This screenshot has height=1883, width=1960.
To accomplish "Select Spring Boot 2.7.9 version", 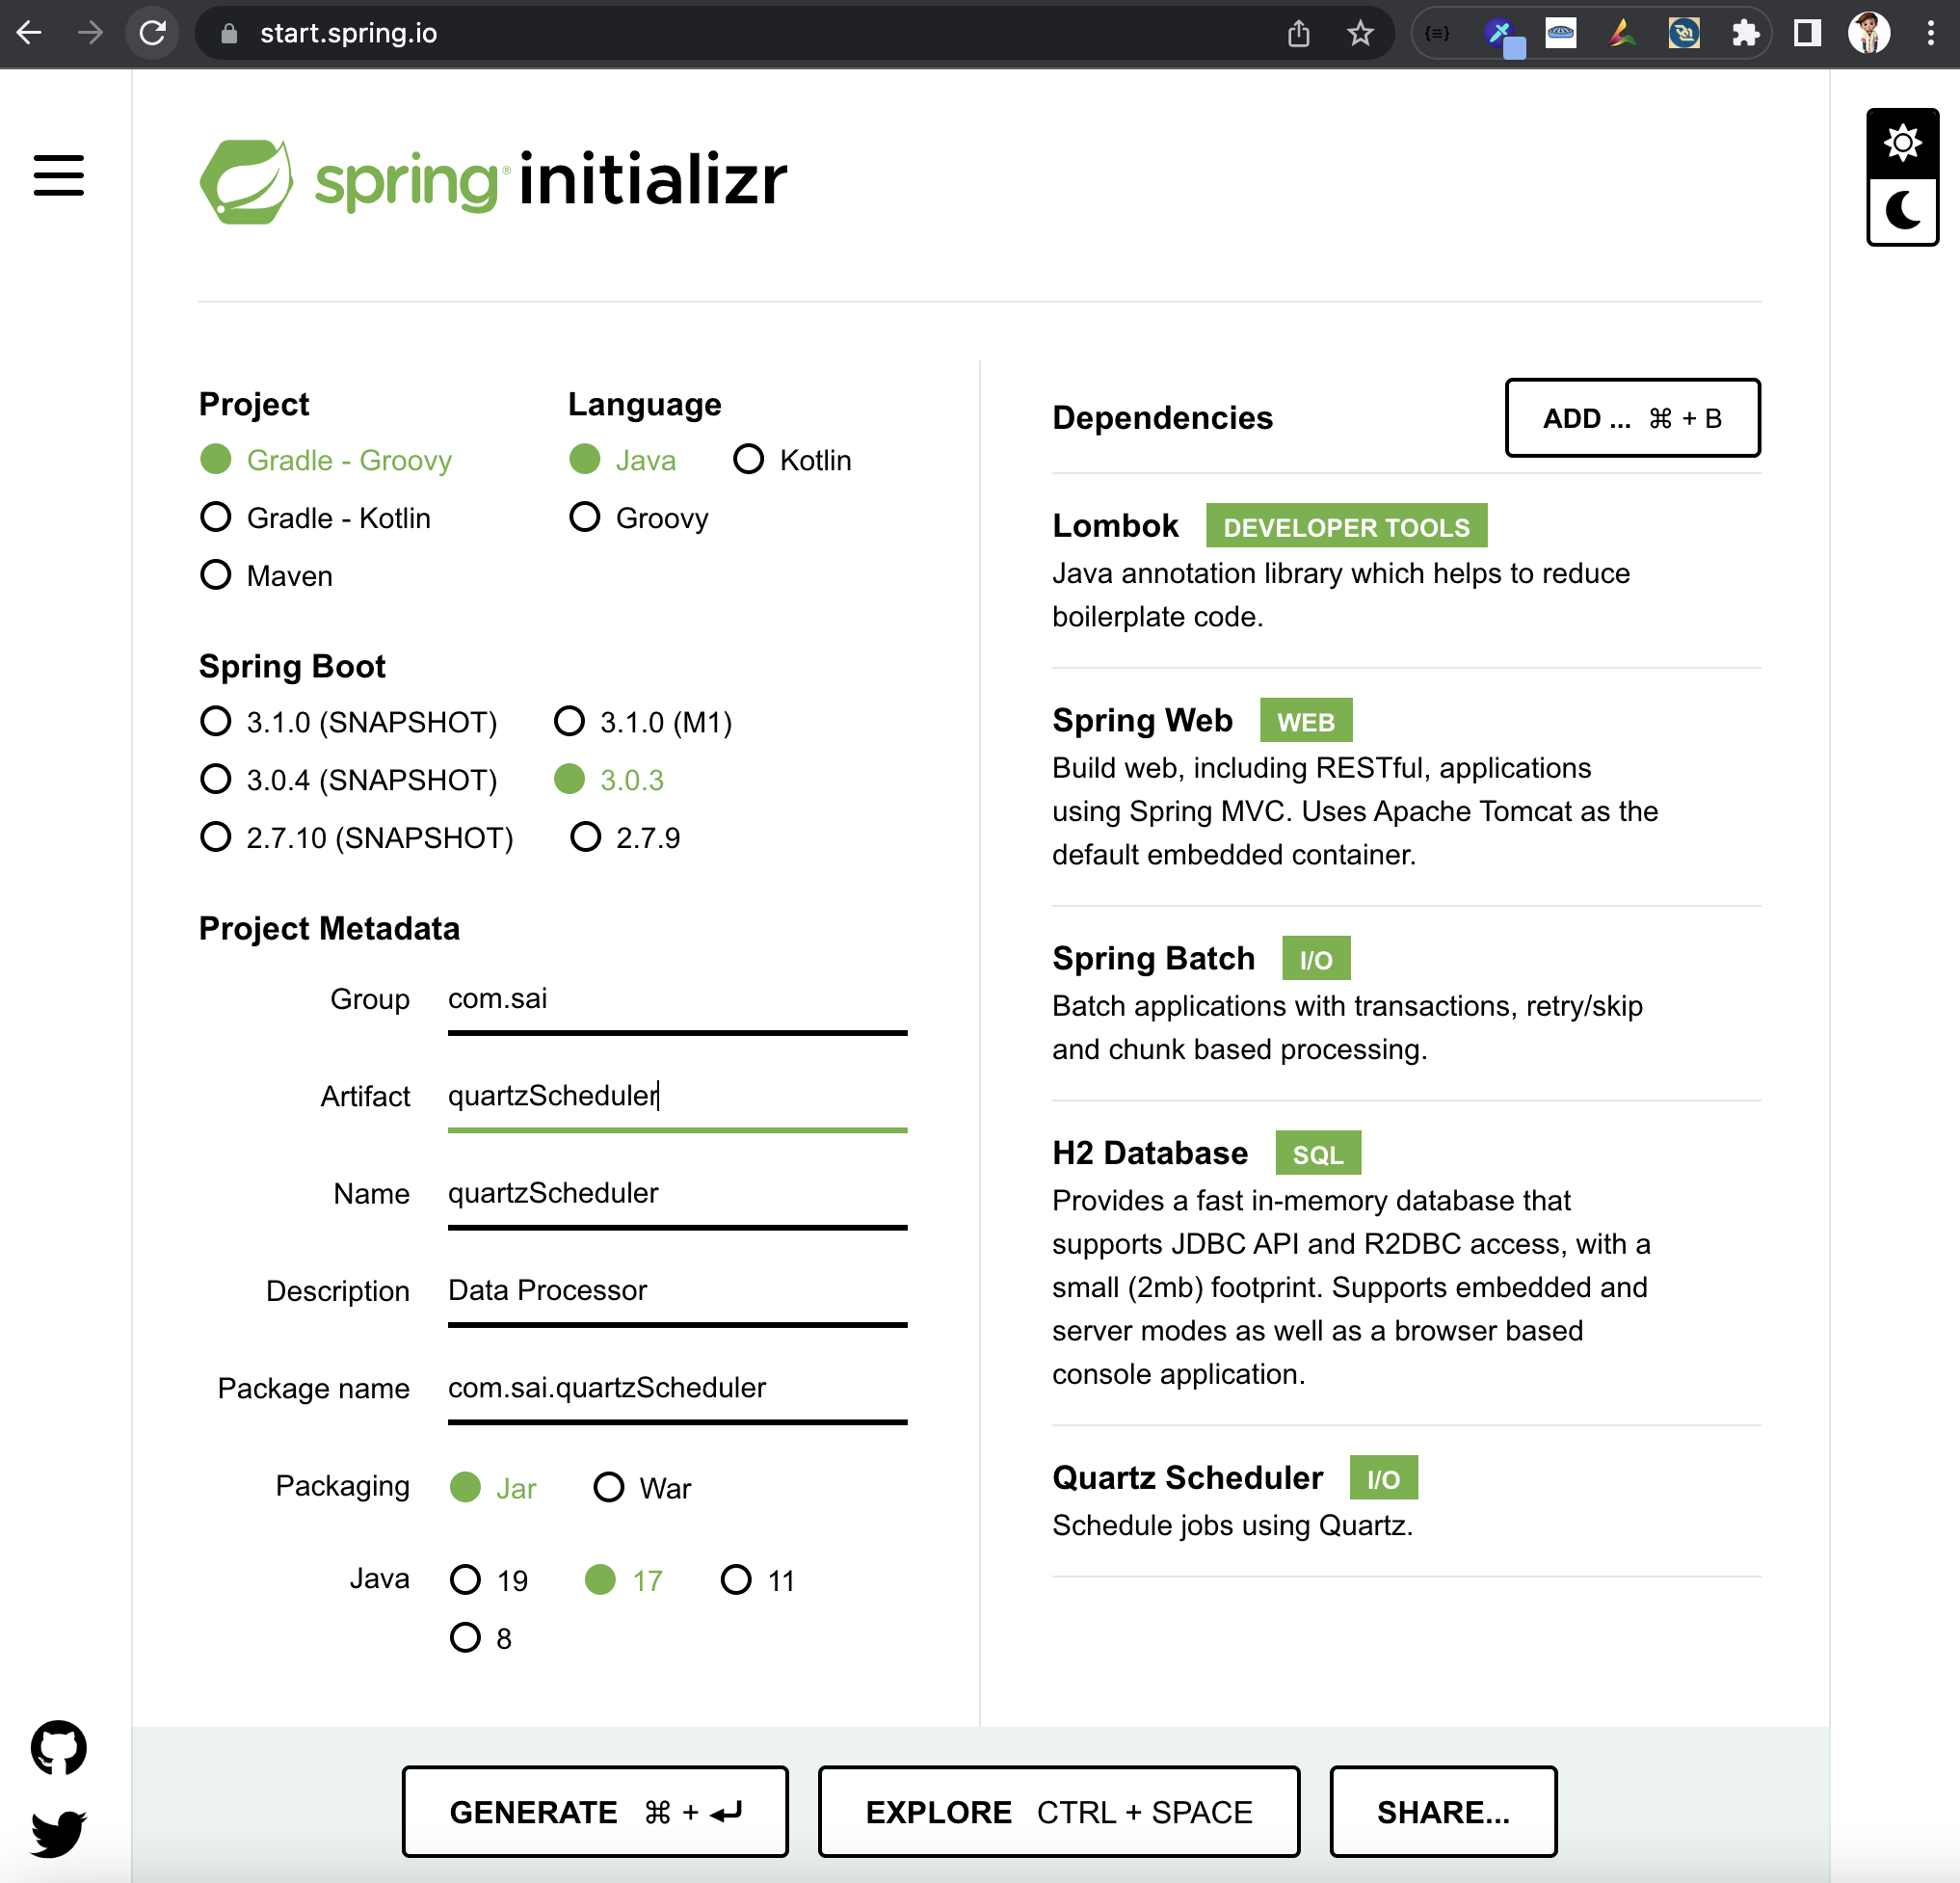I will coord(586,837).
